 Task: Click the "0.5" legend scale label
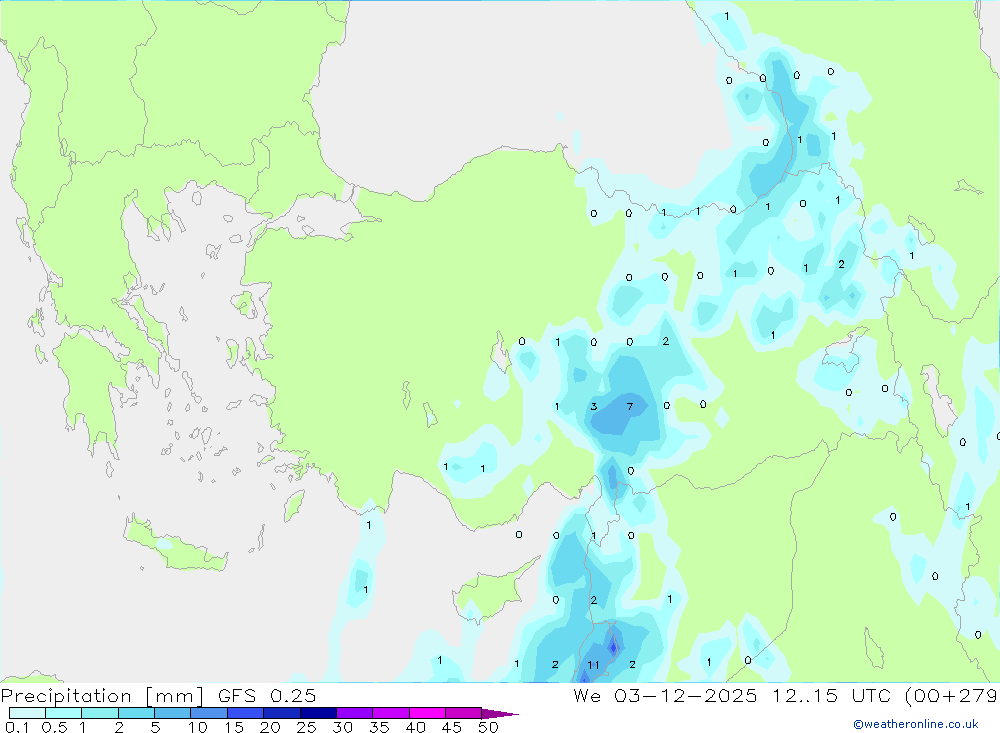click(x=54, y=727)
